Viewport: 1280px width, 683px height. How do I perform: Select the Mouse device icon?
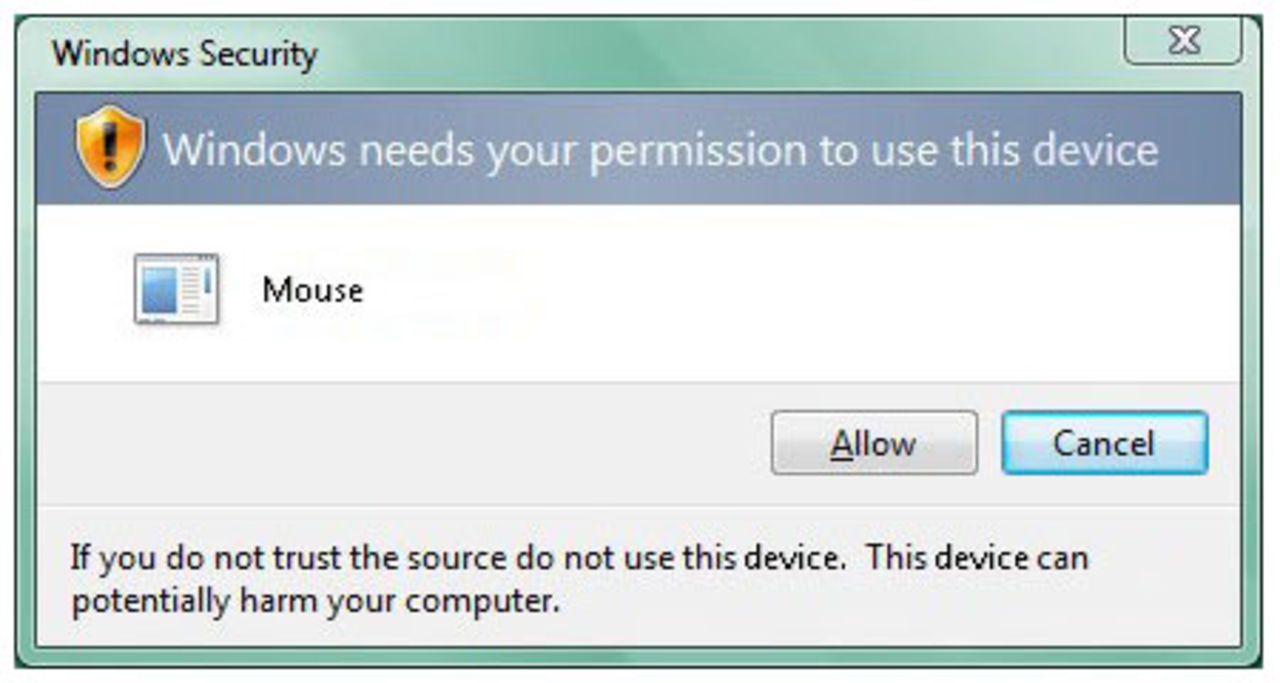click(176, 289)
